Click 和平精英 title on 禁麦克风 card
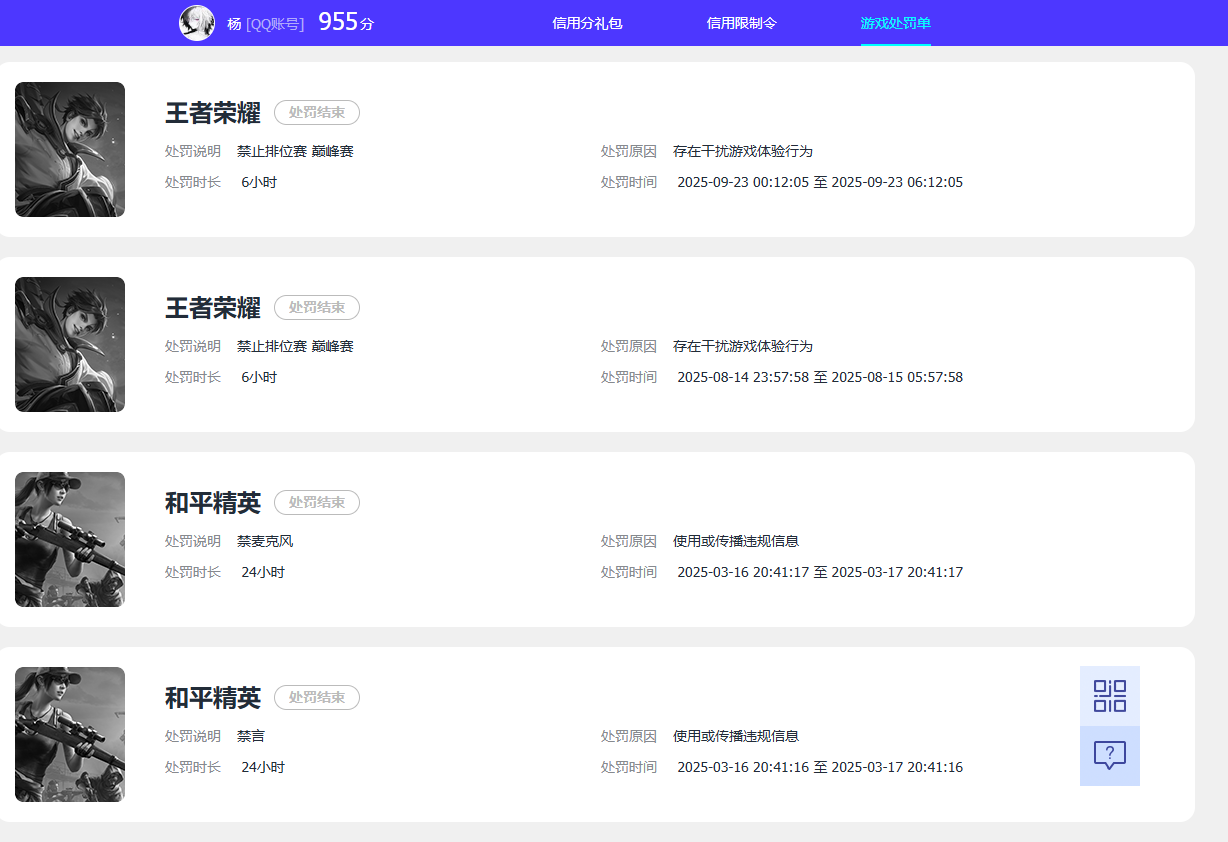 click(213, 503)
